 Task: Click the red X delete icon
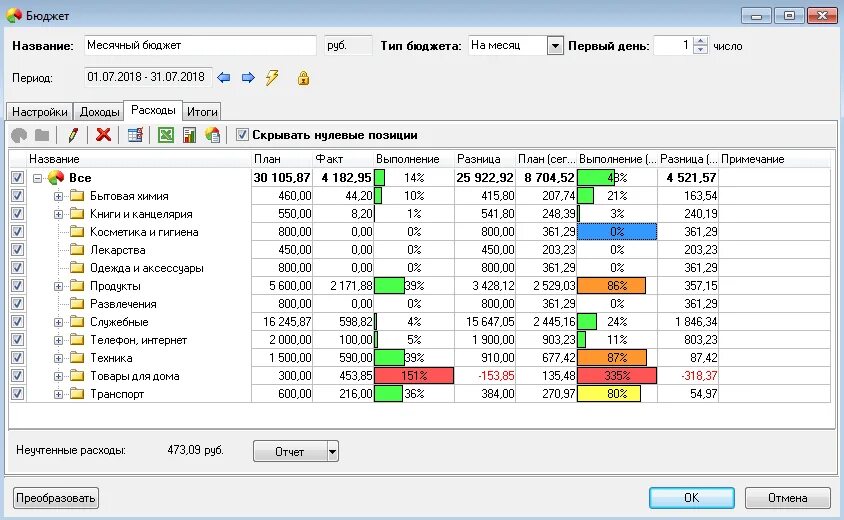(x=103, y=135)
